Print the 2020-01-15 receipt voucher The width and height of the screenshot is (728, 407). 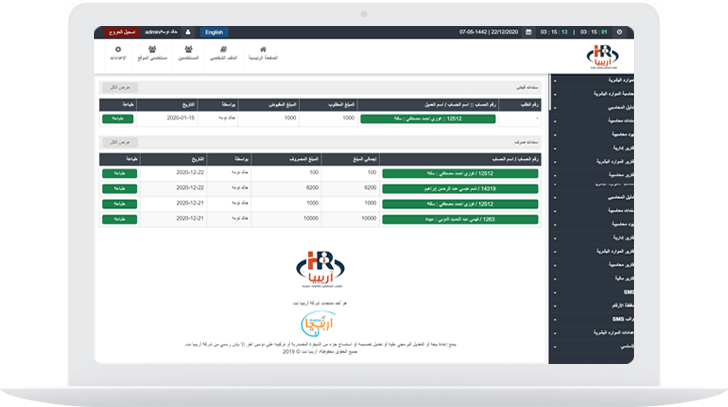(118, 118)
